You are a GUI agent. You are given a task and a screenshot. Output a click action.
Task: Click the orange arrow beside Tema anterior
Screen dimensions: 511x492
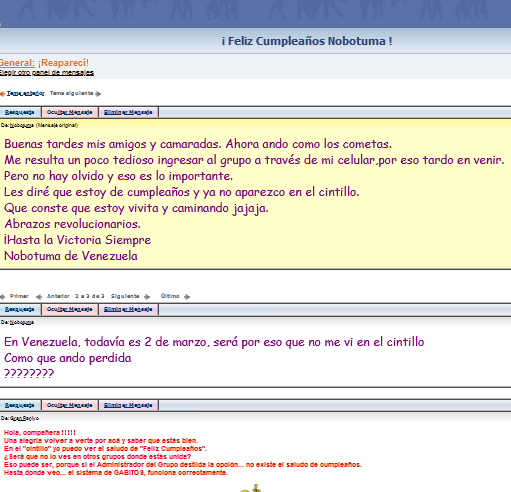(x=2, y=94)
